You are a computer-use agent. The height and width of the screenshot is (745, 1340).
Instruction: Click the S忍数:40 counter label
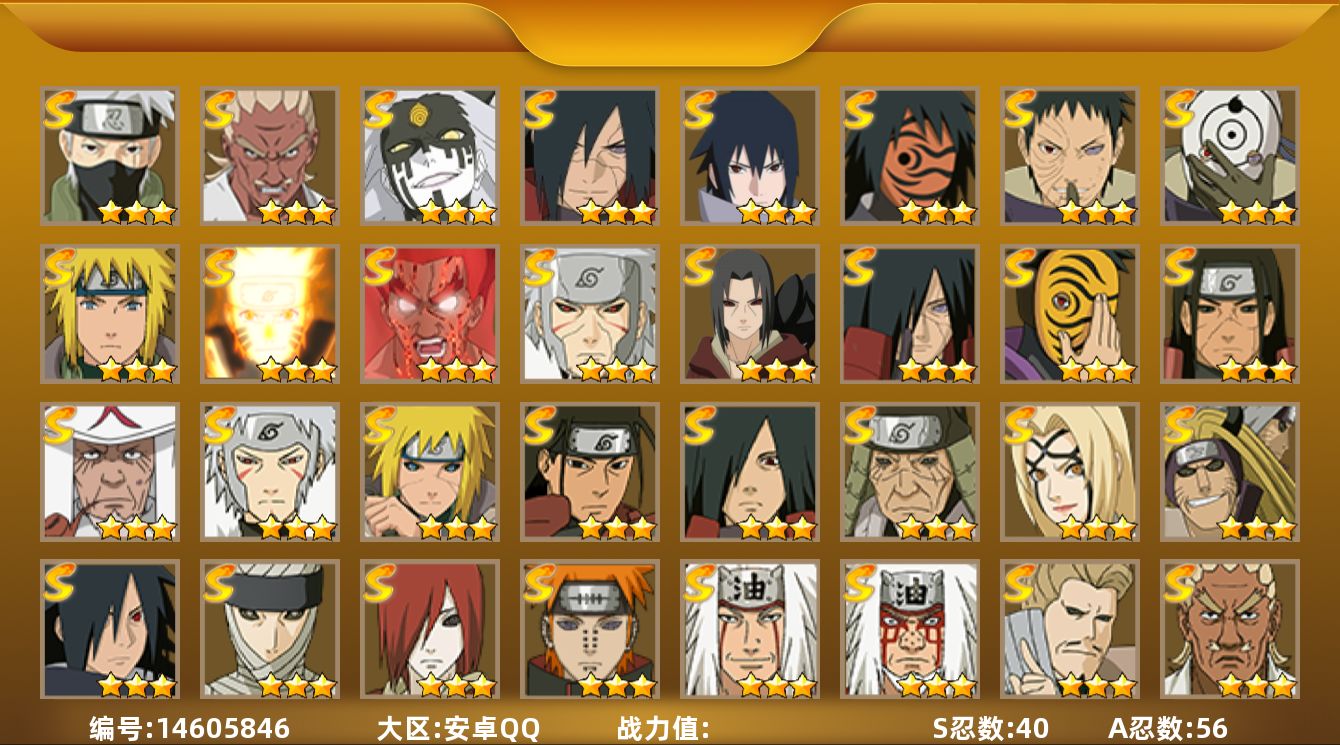point(991,728)
